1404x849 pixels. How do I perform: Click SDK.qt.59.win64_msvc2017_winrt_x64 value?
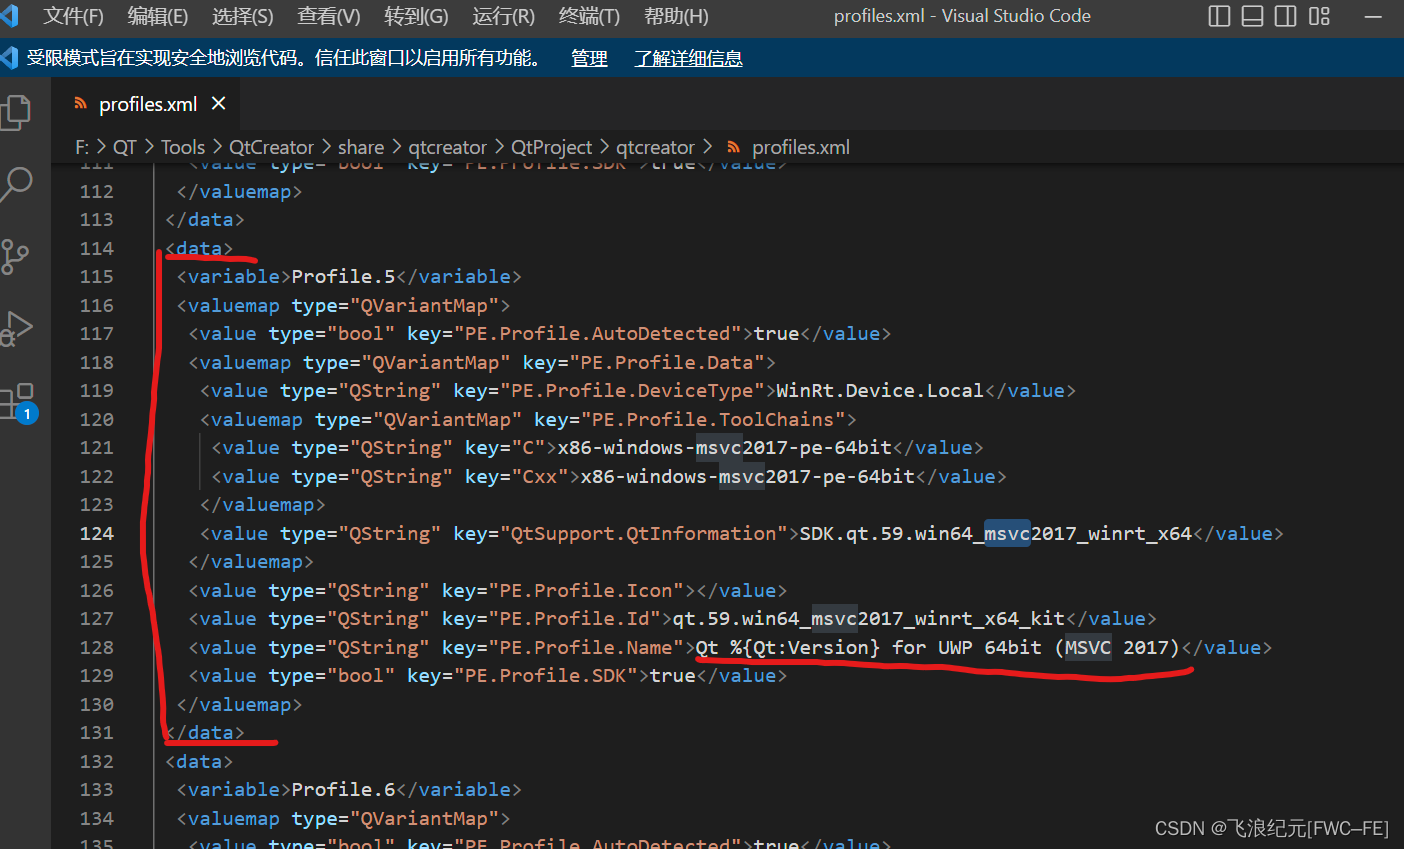tap(996, 533)
